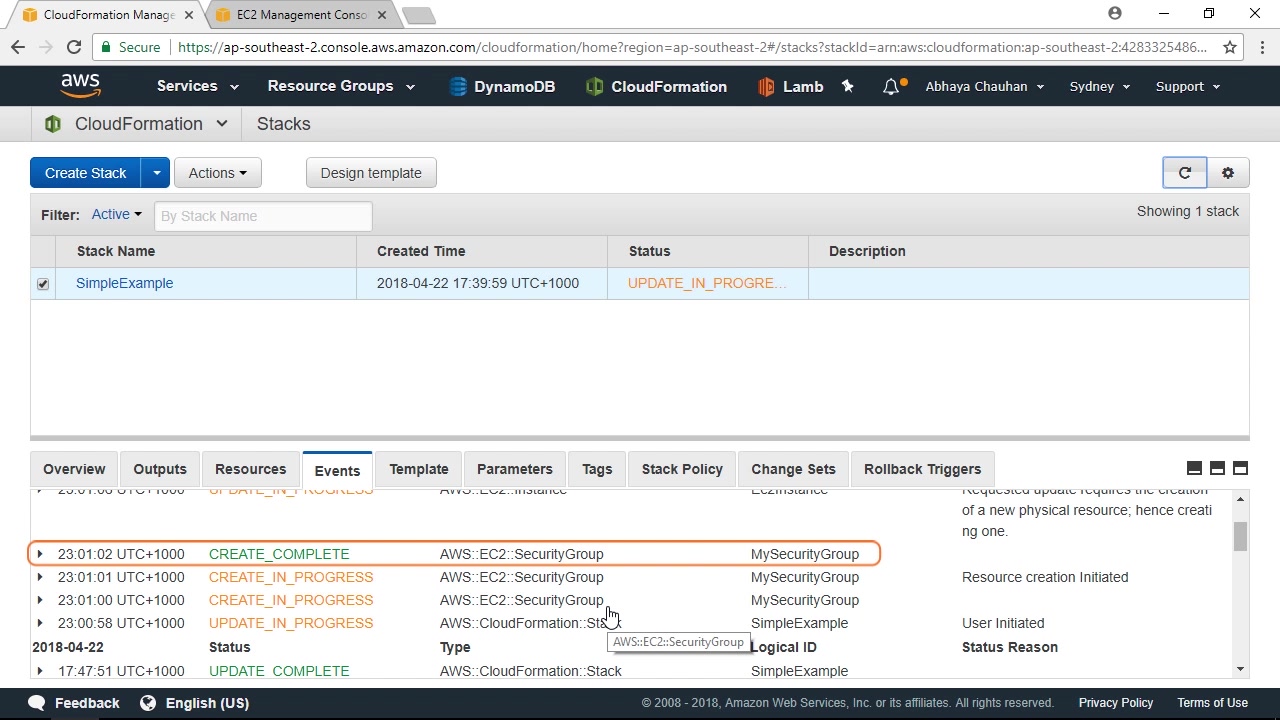The width and height of the screenshot is (1280, 720).
Task: Open Chrome user profile icon
Action: [x=1115, y=14]
